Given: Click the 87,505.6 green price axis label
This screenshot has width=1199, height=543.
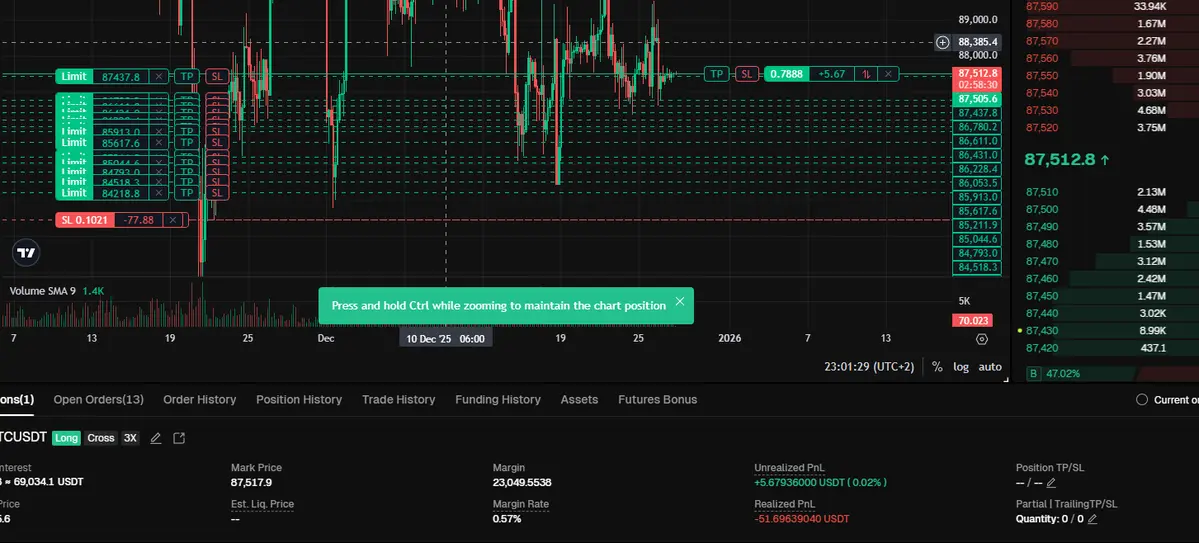Looking at the screenshot, I should (976, 99).
